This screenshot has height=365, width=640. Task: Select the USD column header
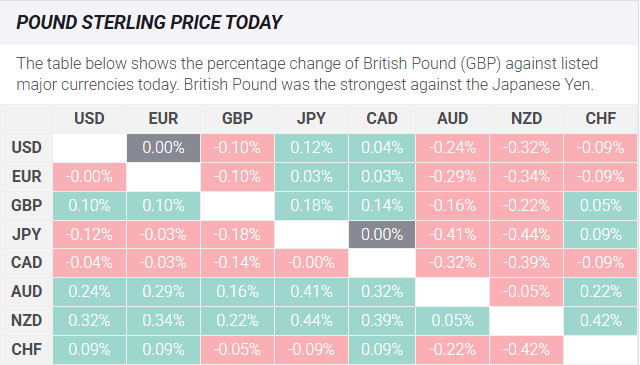pos(89,118)
